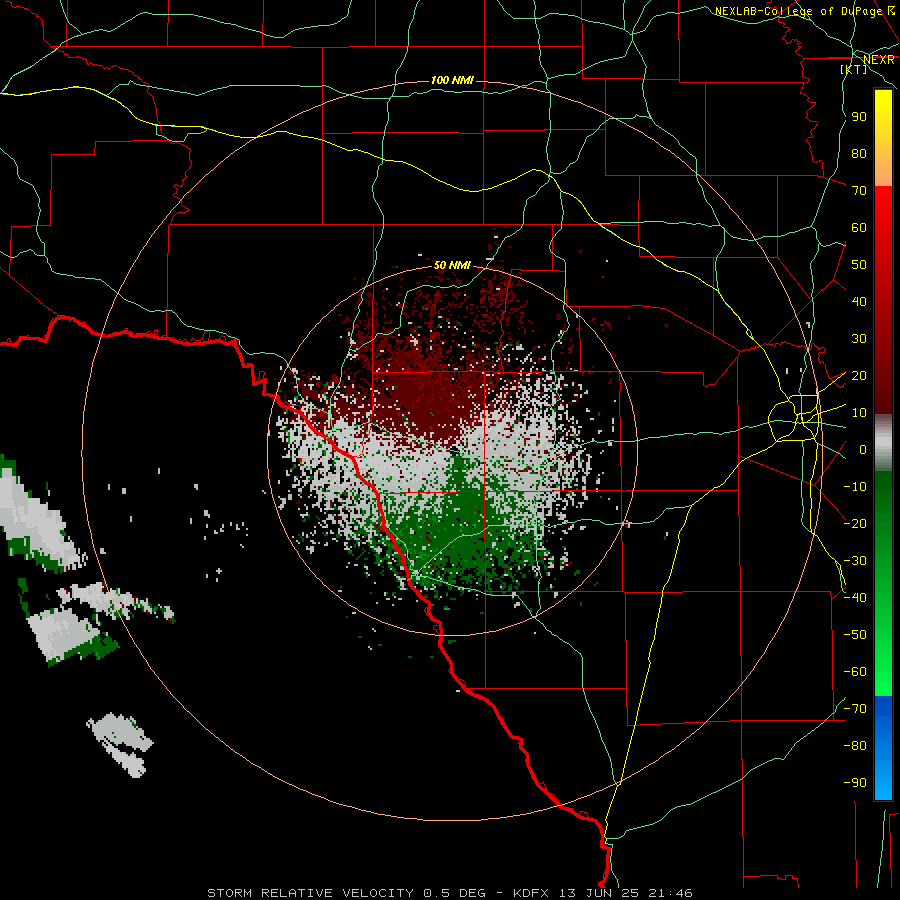Image resolution: width=900 pixels, height=900 pixels.
Task: Click the -80 scale value
Action: click(855, 746)
